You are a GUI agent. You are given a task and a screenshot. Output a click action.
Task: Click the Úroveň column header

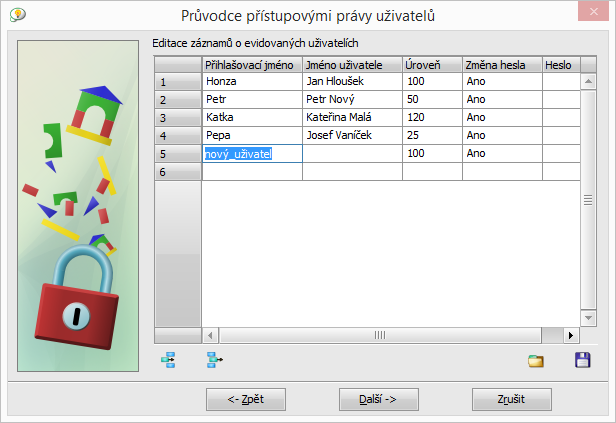click(x=432, y=64)
